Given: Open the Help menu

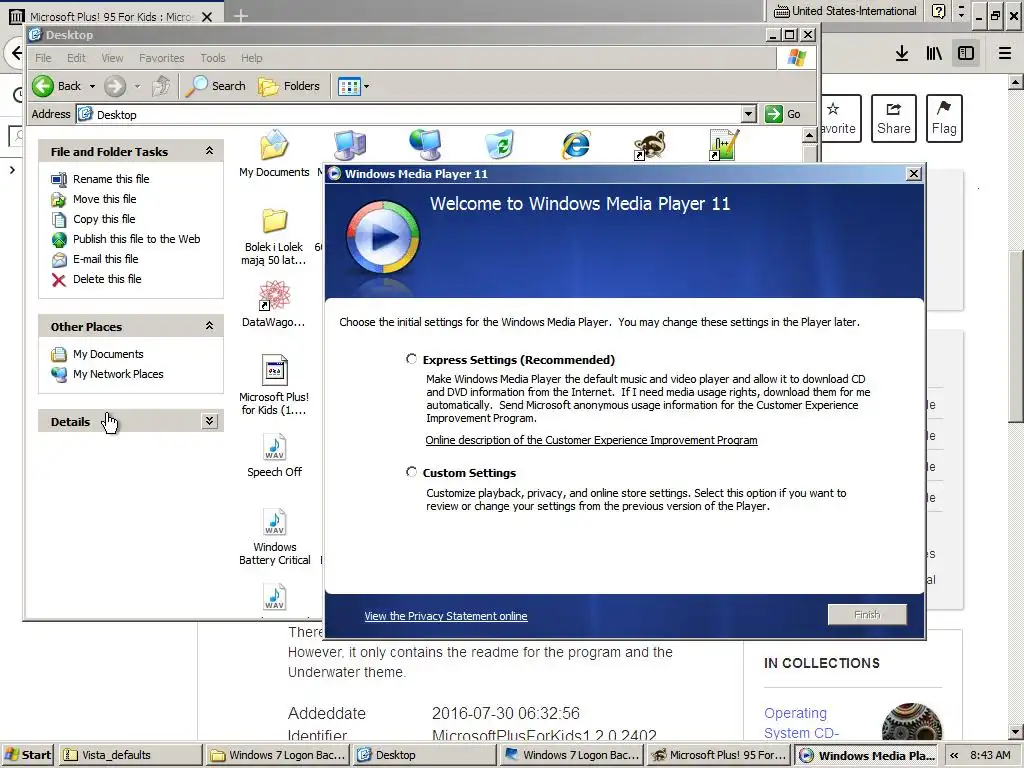Looking at the screenshot, I should click(x=251, y=58).
